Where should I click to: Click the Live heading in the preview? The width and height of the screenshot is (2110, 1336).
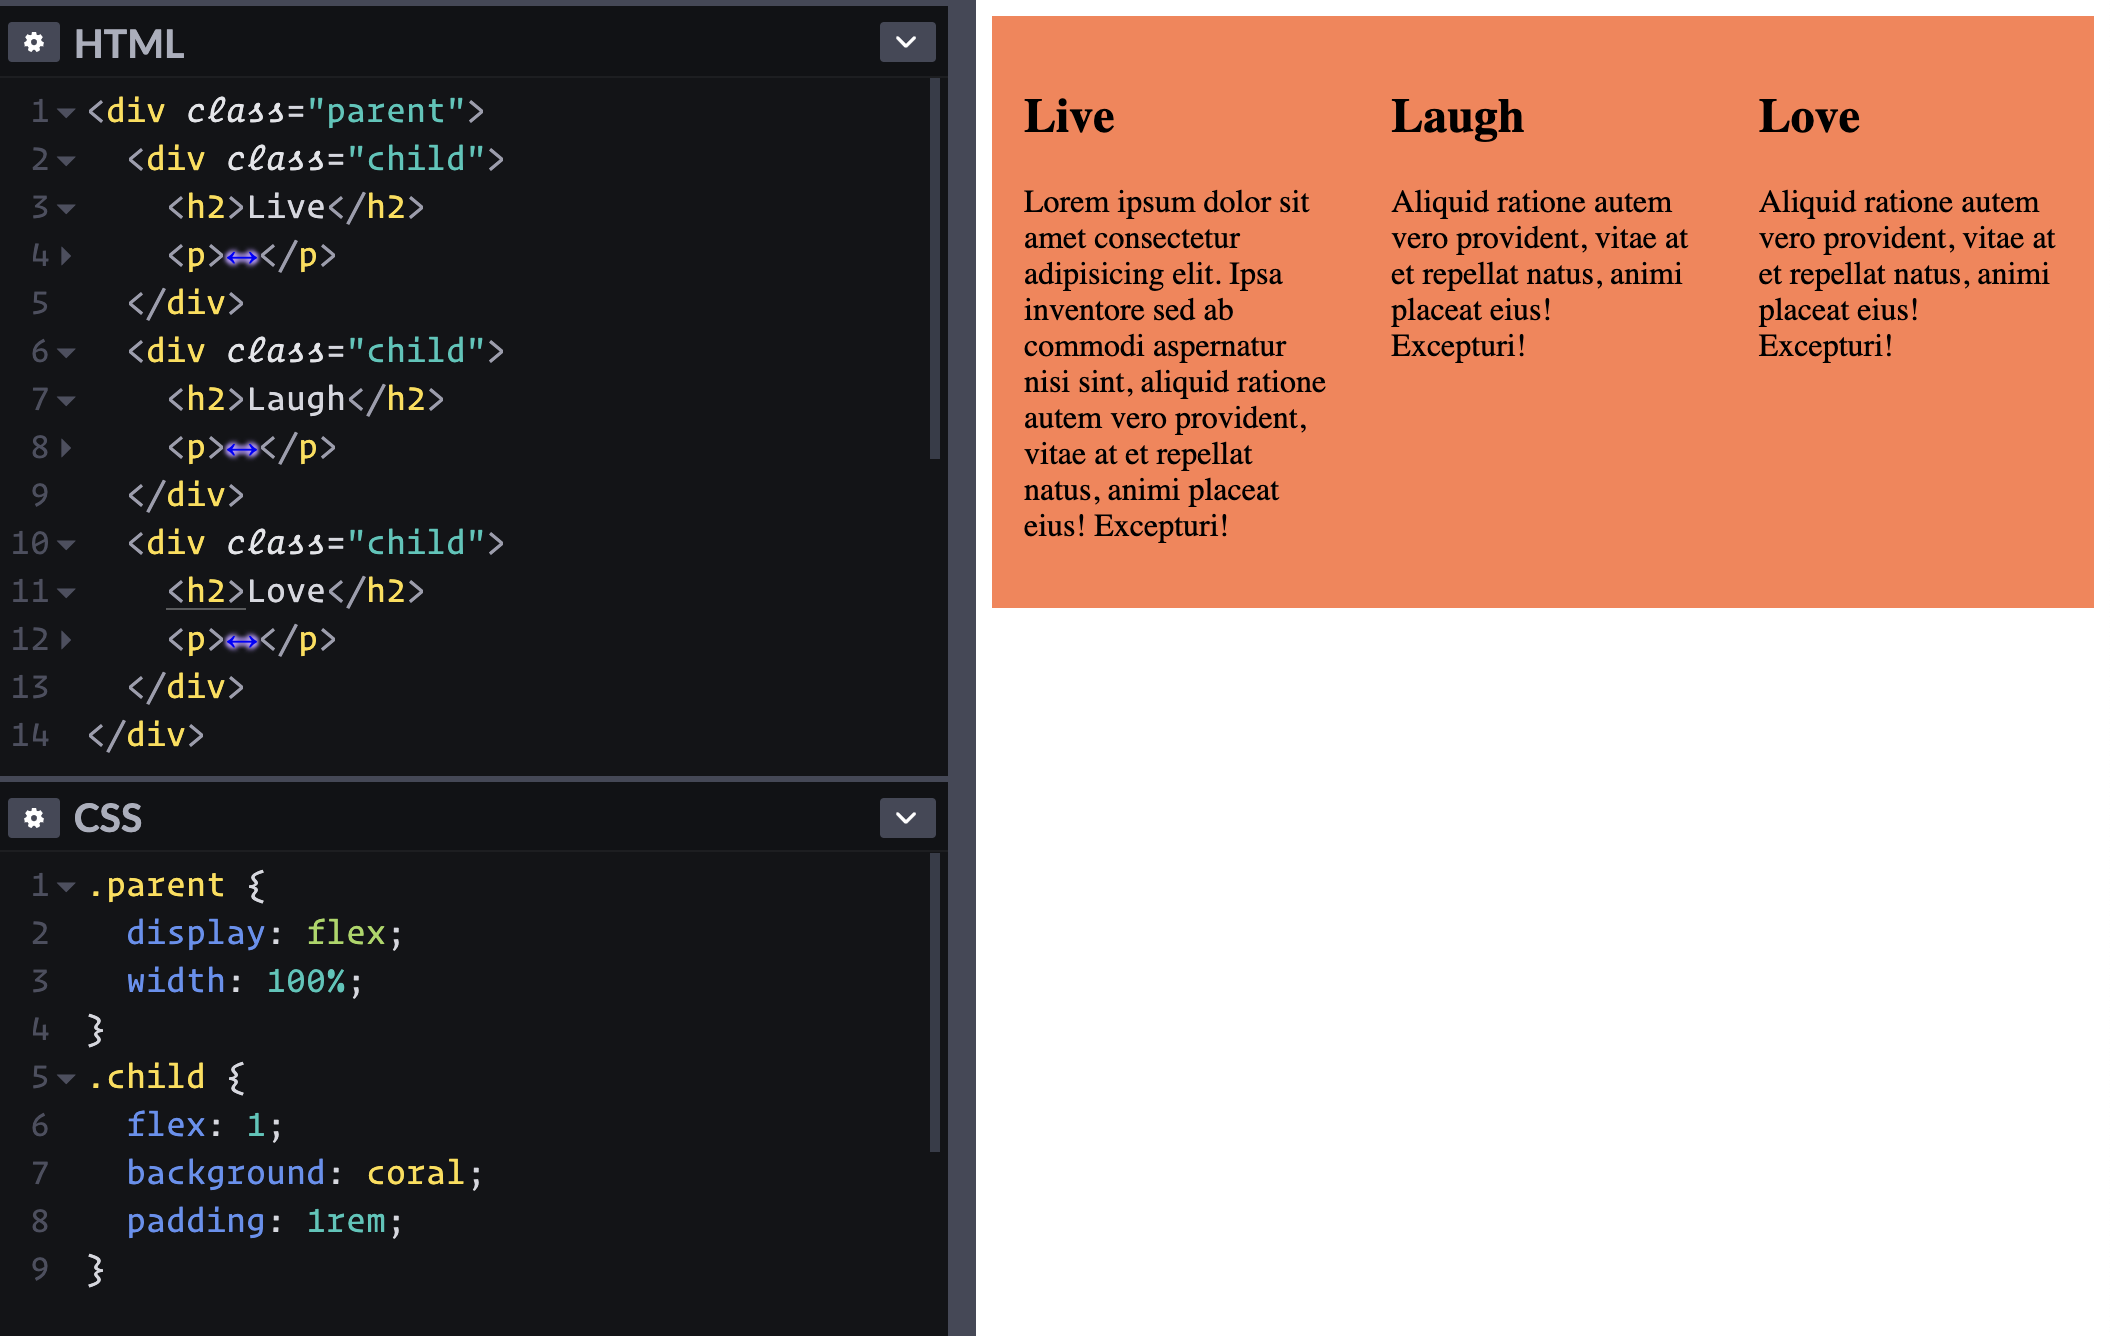[1069, 117]
